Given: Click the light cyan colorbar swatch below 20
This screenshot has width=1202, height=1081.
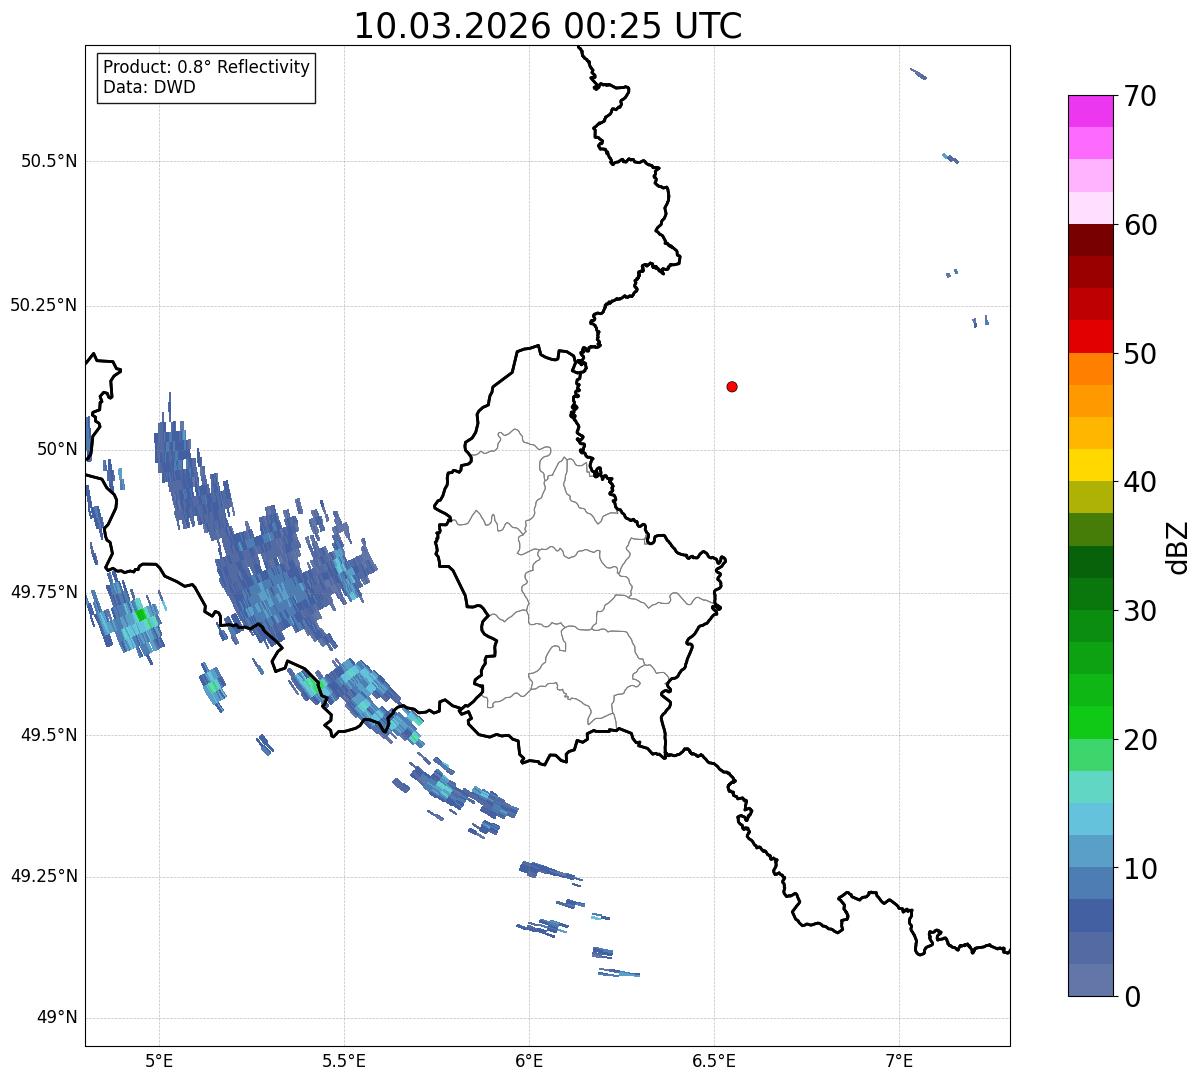Looking at the screenshot, I should (x=1090, y=787).
